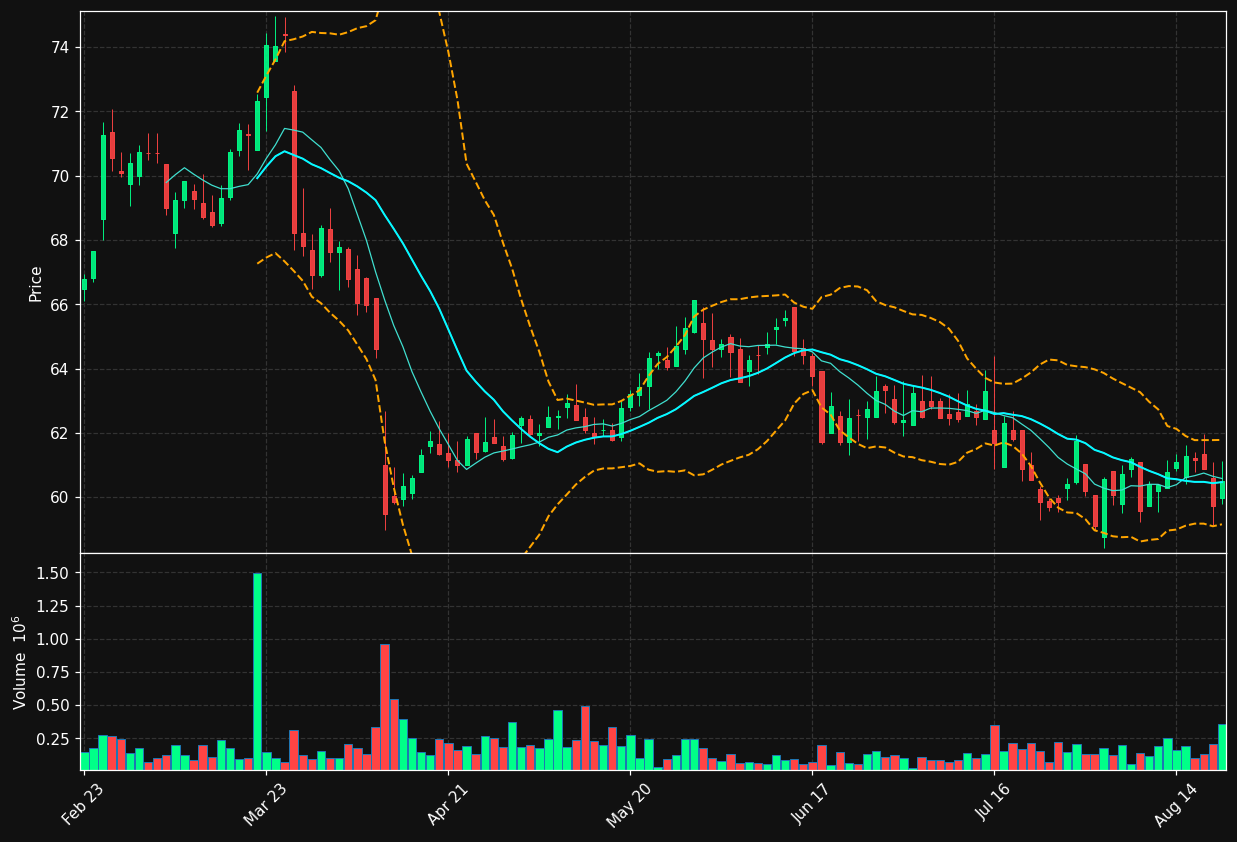Screen dimensions: 1237x842
Task: Click the 'Aug 14' date label
Action: pyautogui.click(x=1176, y=803)
